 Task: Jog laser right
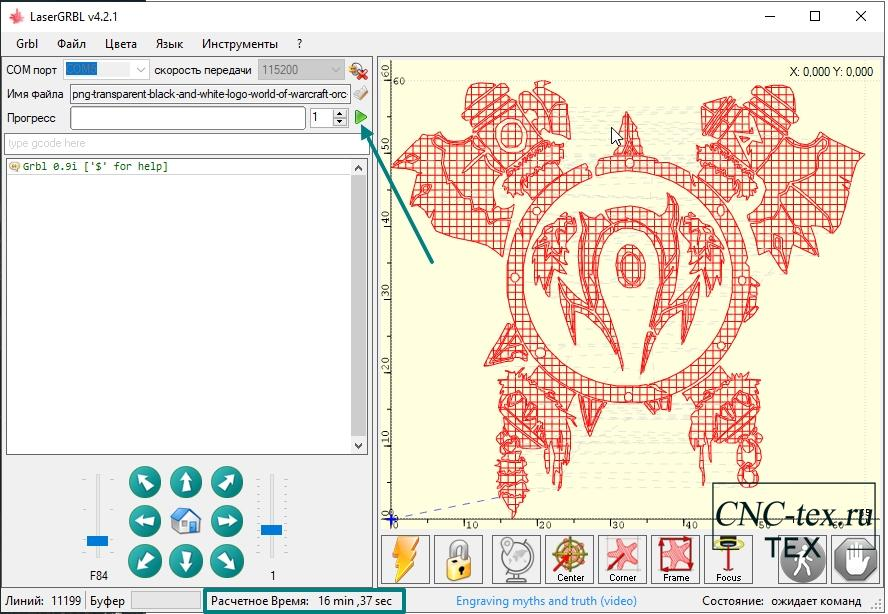pyautogui.click(x=227, y=521)
